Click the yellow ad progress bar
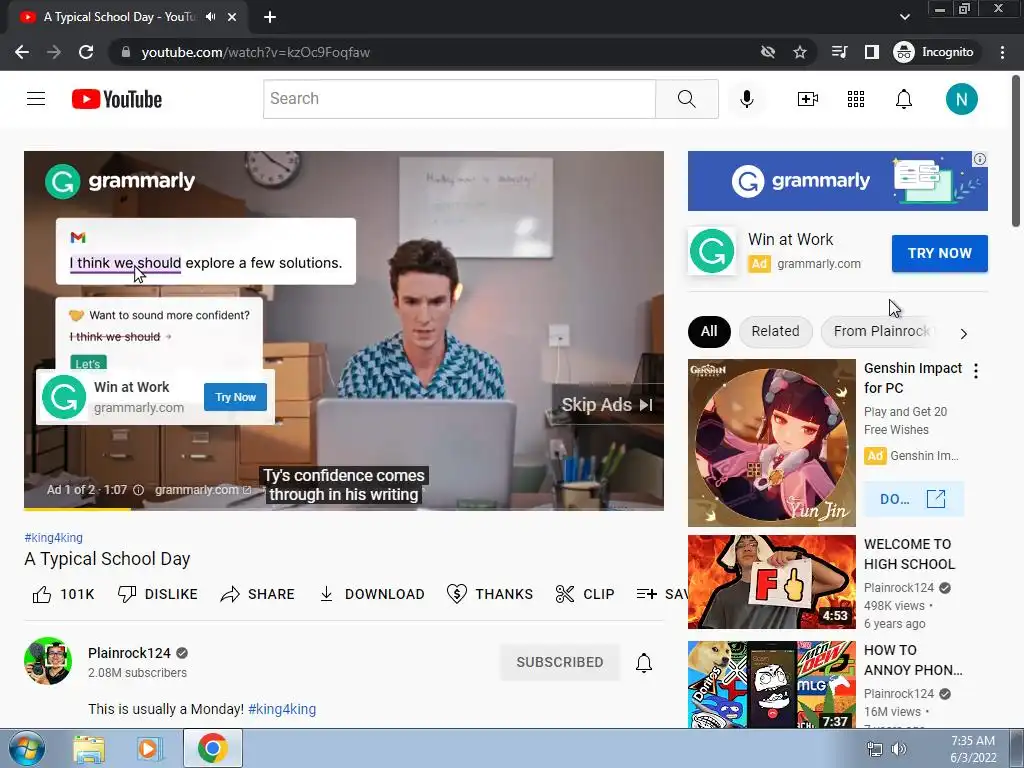1024x768 pixels. tap(77, 509)
